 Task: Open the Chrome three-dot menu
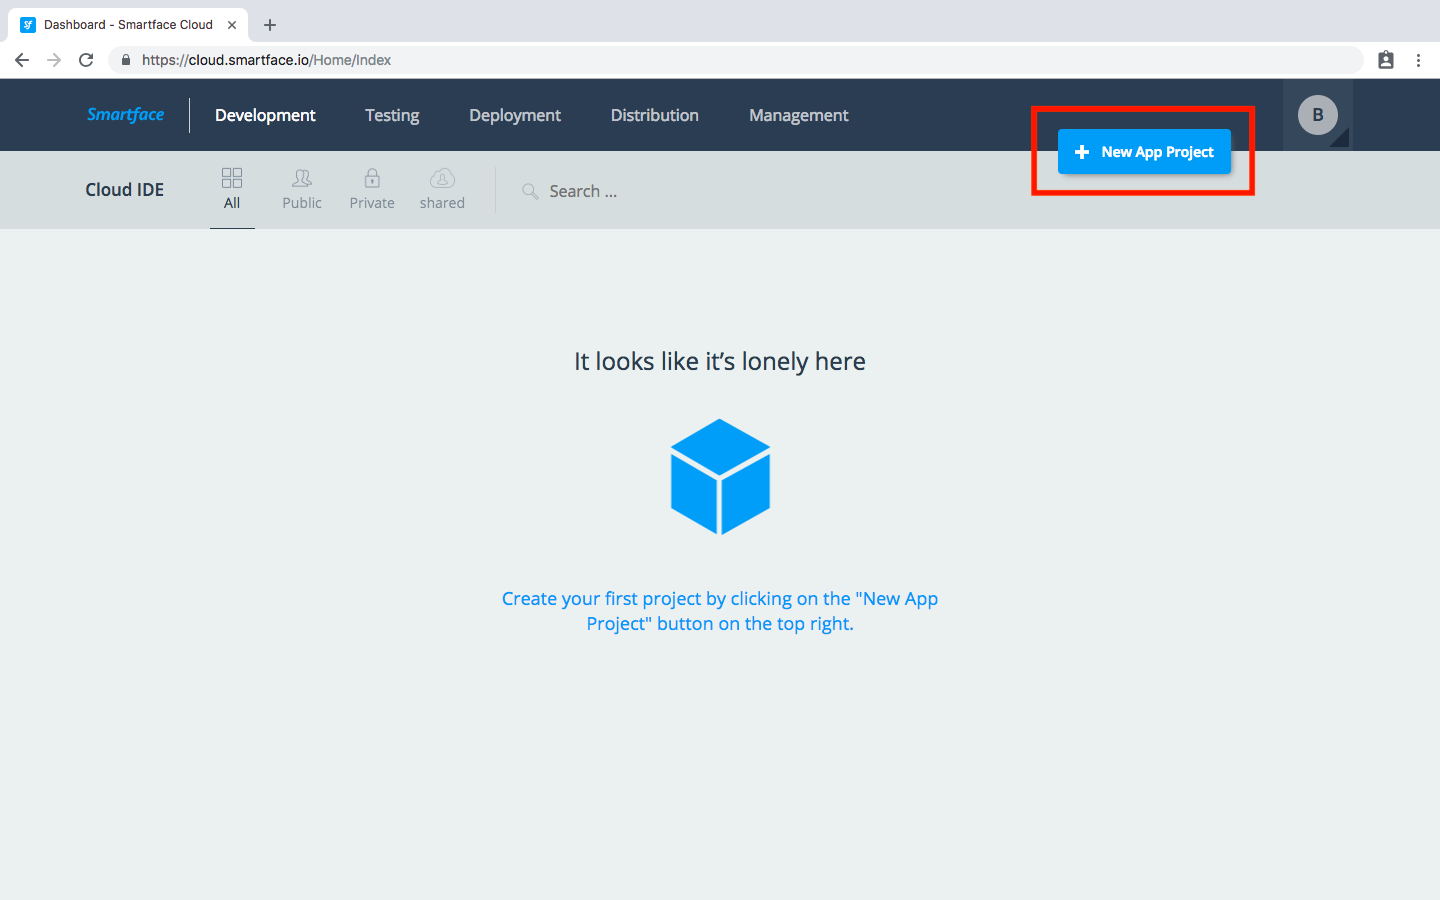tap(1418, 60)
